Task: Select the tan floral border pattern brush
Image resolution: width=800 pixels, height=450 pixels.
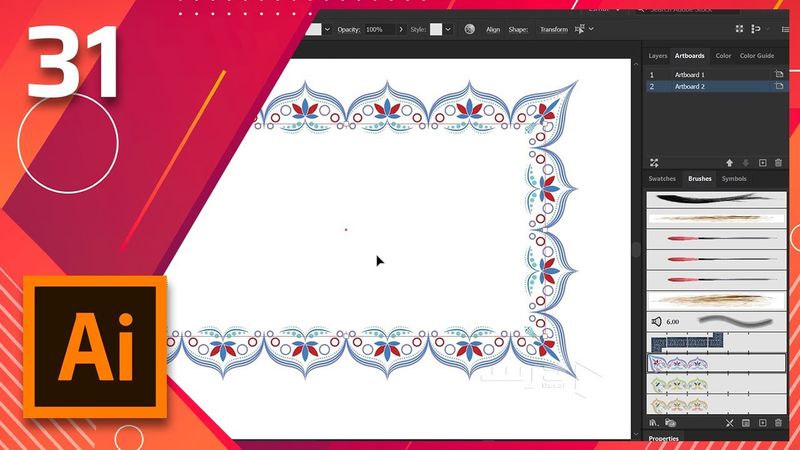Action: [716, 405]
